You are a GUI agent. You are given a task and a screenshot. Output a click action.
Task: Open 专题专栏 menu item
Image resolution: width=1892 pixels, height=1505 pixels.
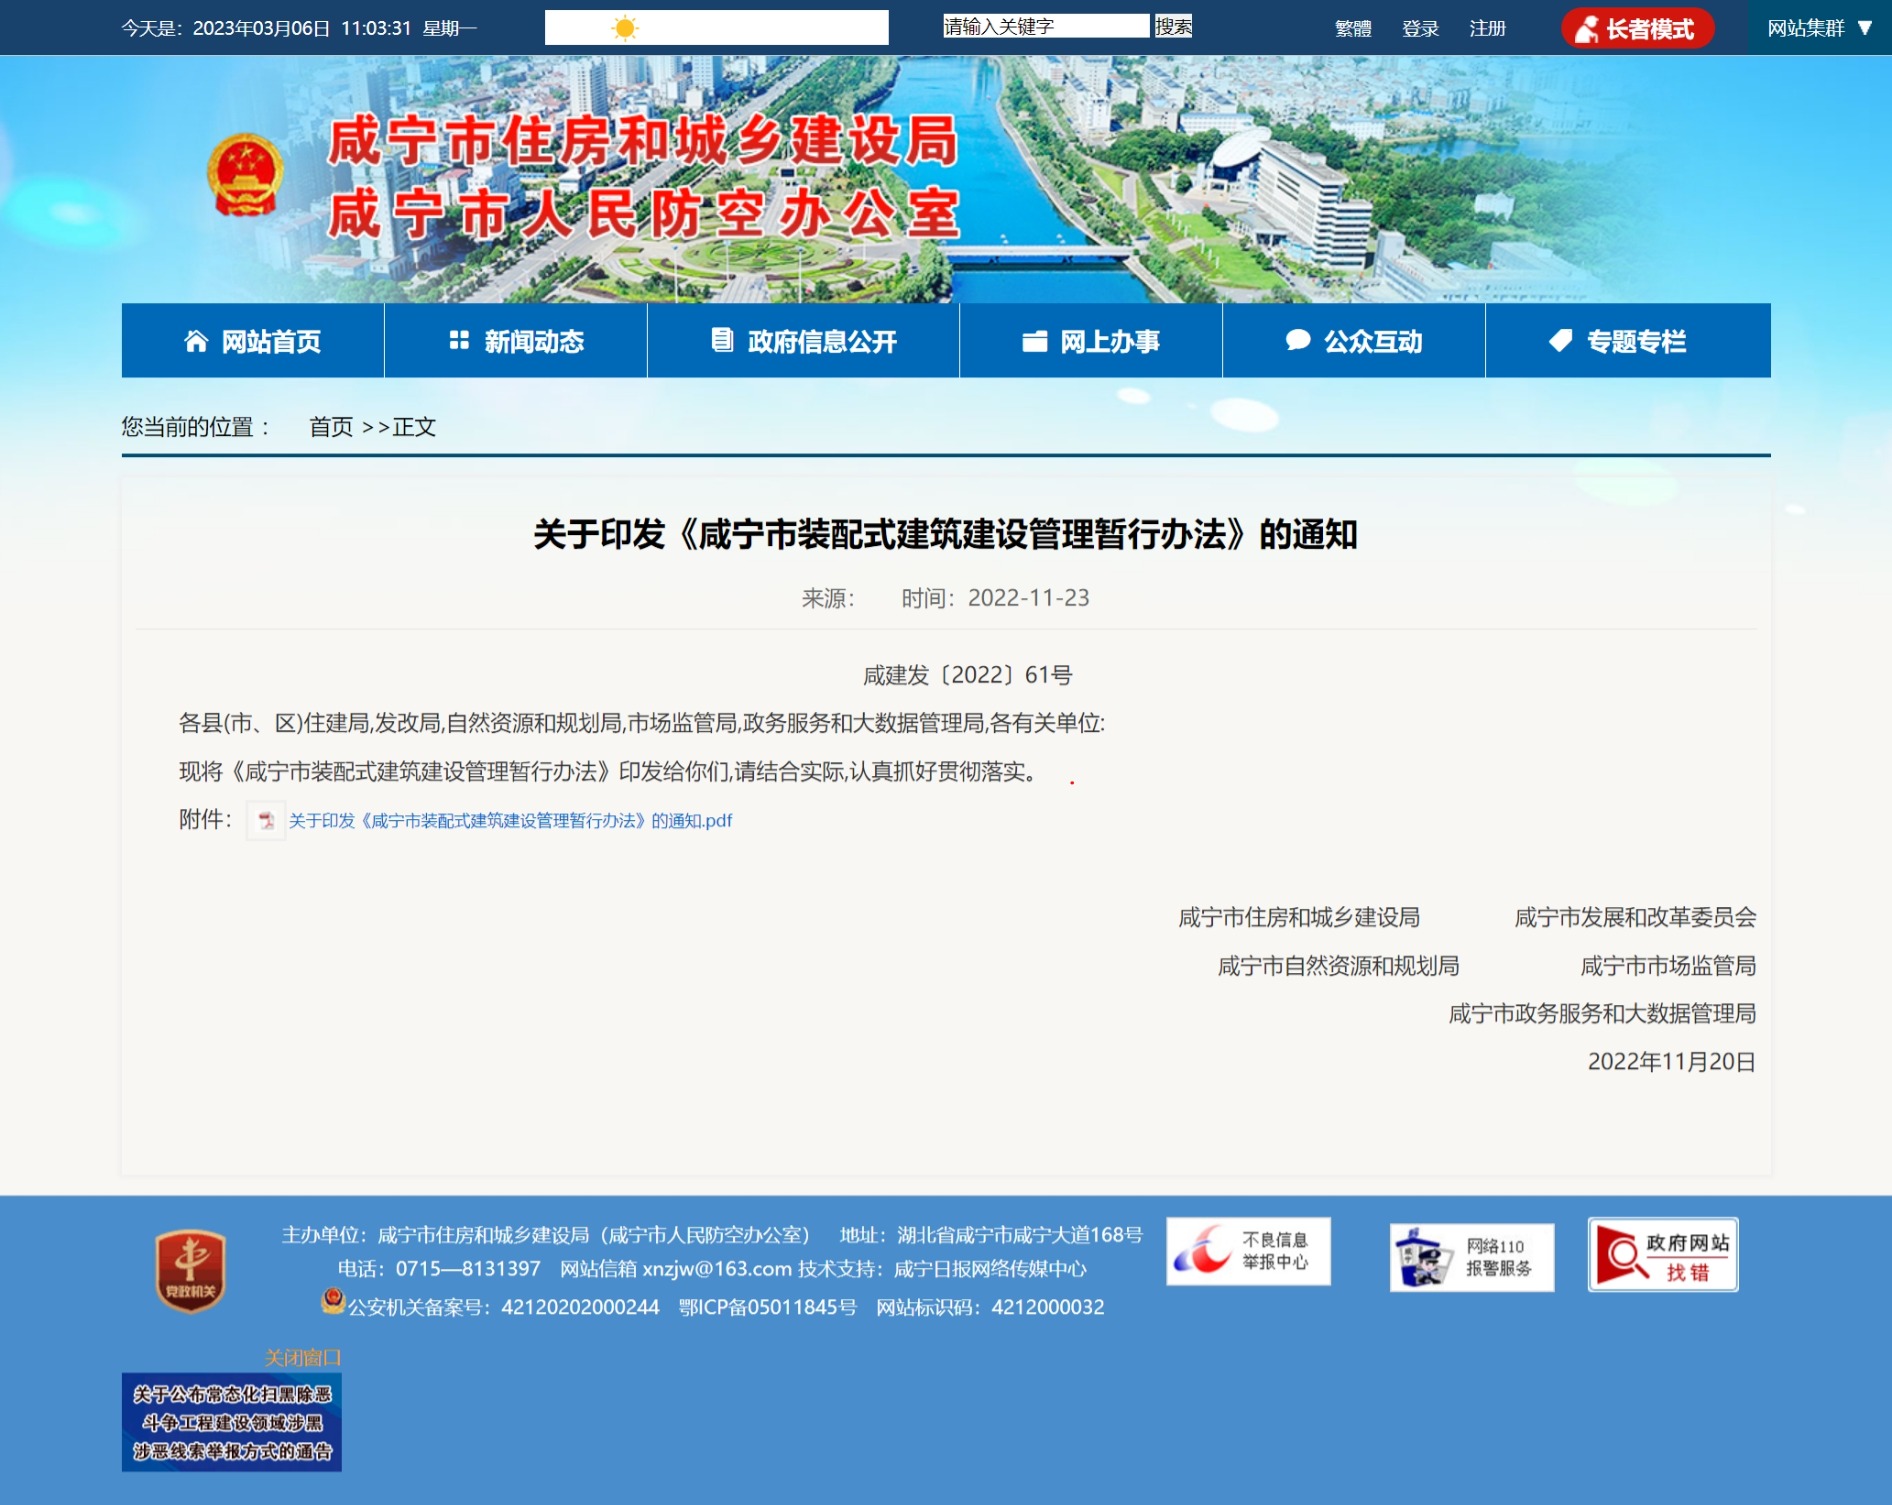1628,341
